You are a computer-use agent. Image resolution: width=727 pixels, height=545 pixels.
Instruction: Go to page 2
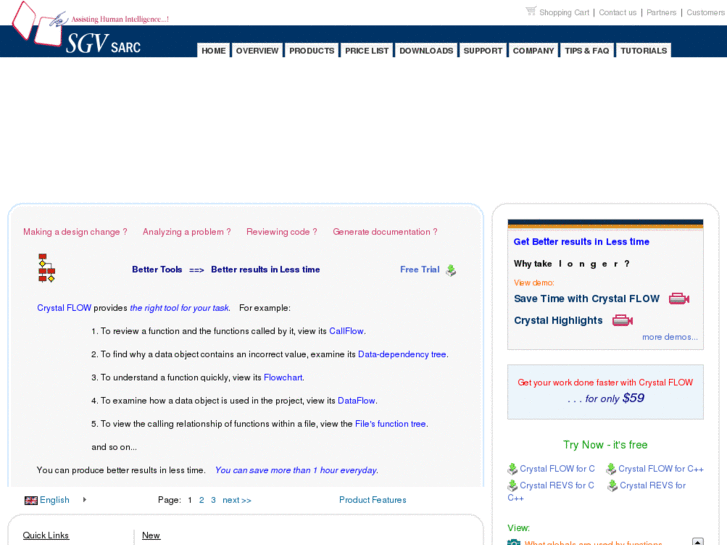click(x=202, y=500)
